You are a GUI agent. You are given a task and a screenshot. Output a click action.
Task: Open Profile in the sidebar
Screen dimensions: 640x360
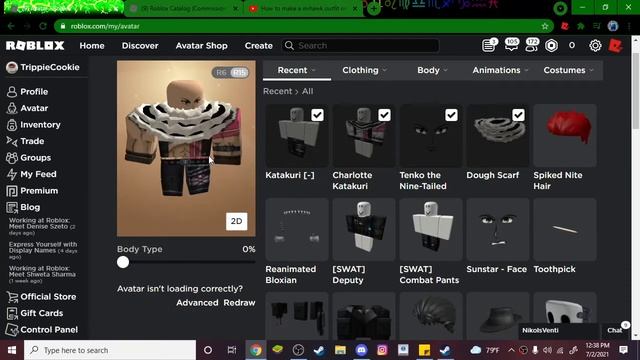click(x=27, y=92)
